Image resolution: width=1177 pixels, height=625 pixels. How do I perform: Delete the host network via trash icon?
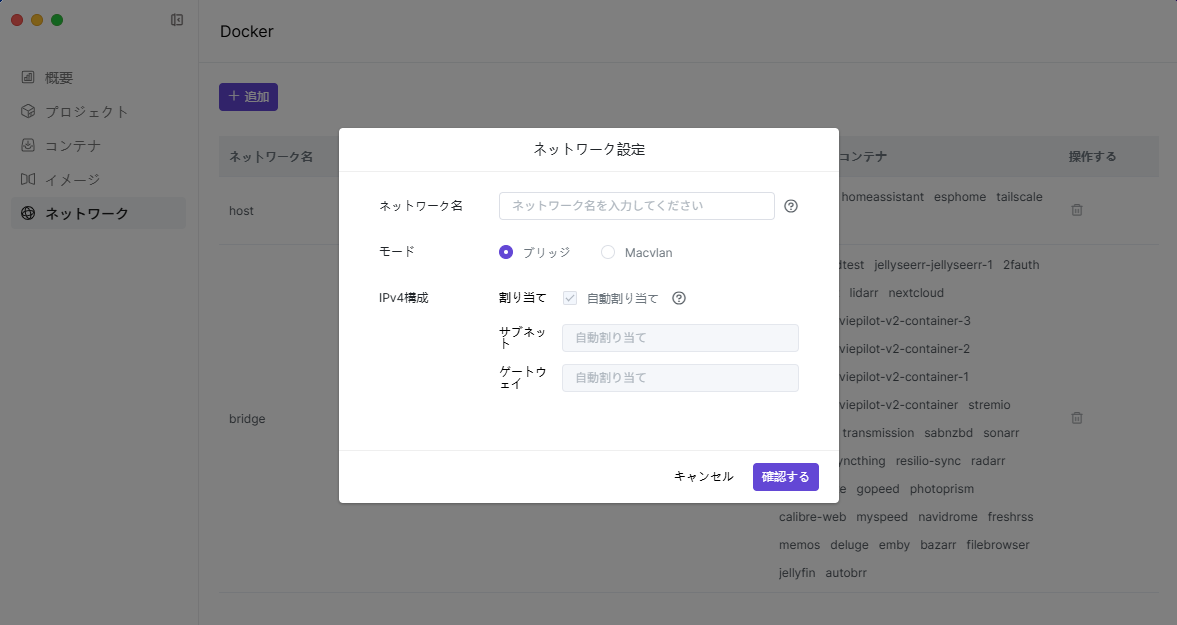tap(1077, 210)
